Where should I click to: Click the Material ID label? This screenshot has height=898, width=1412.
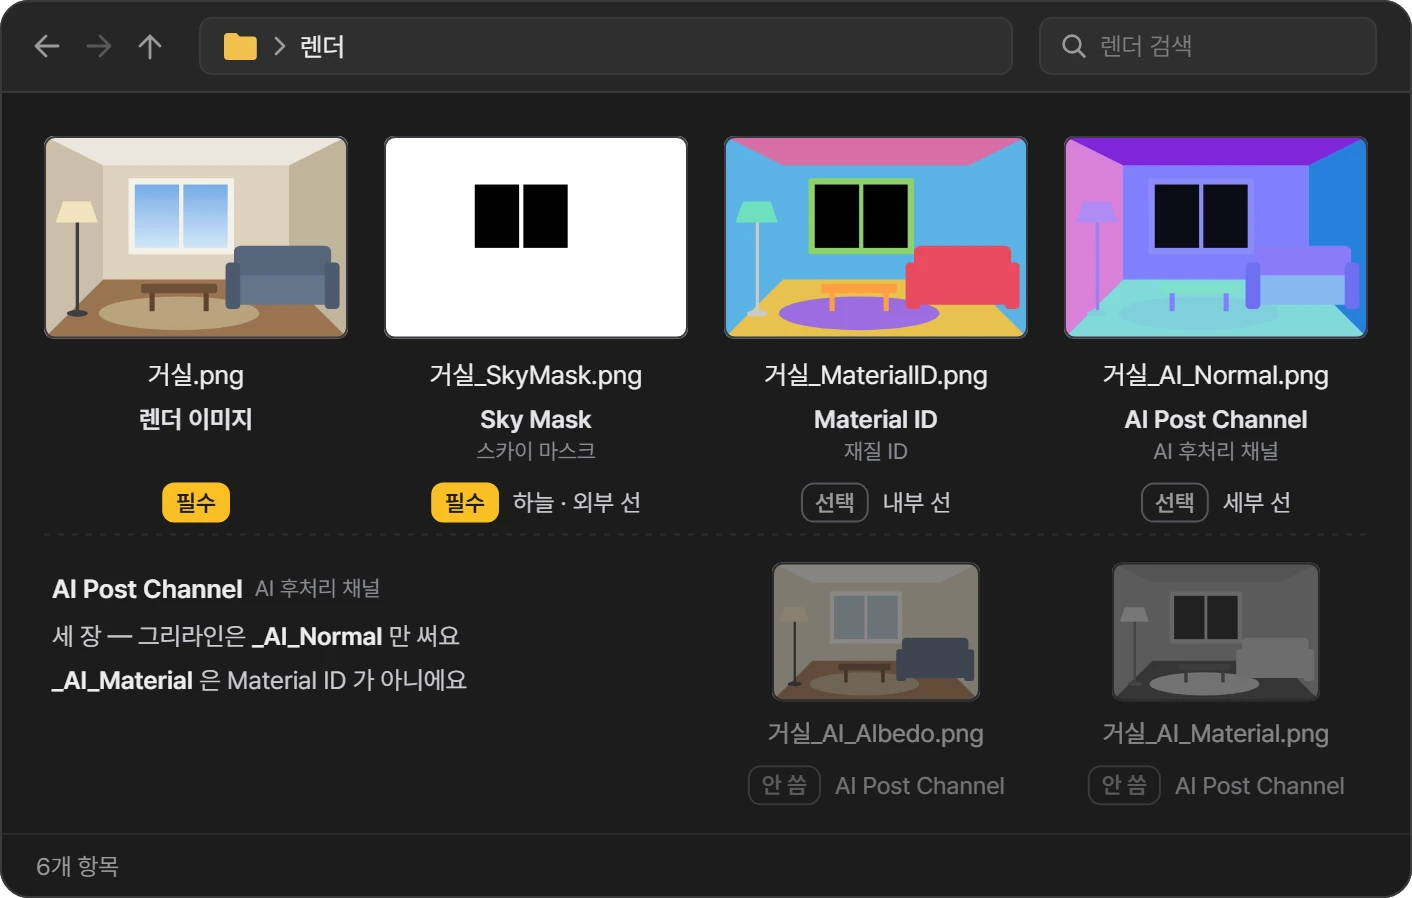876,419
